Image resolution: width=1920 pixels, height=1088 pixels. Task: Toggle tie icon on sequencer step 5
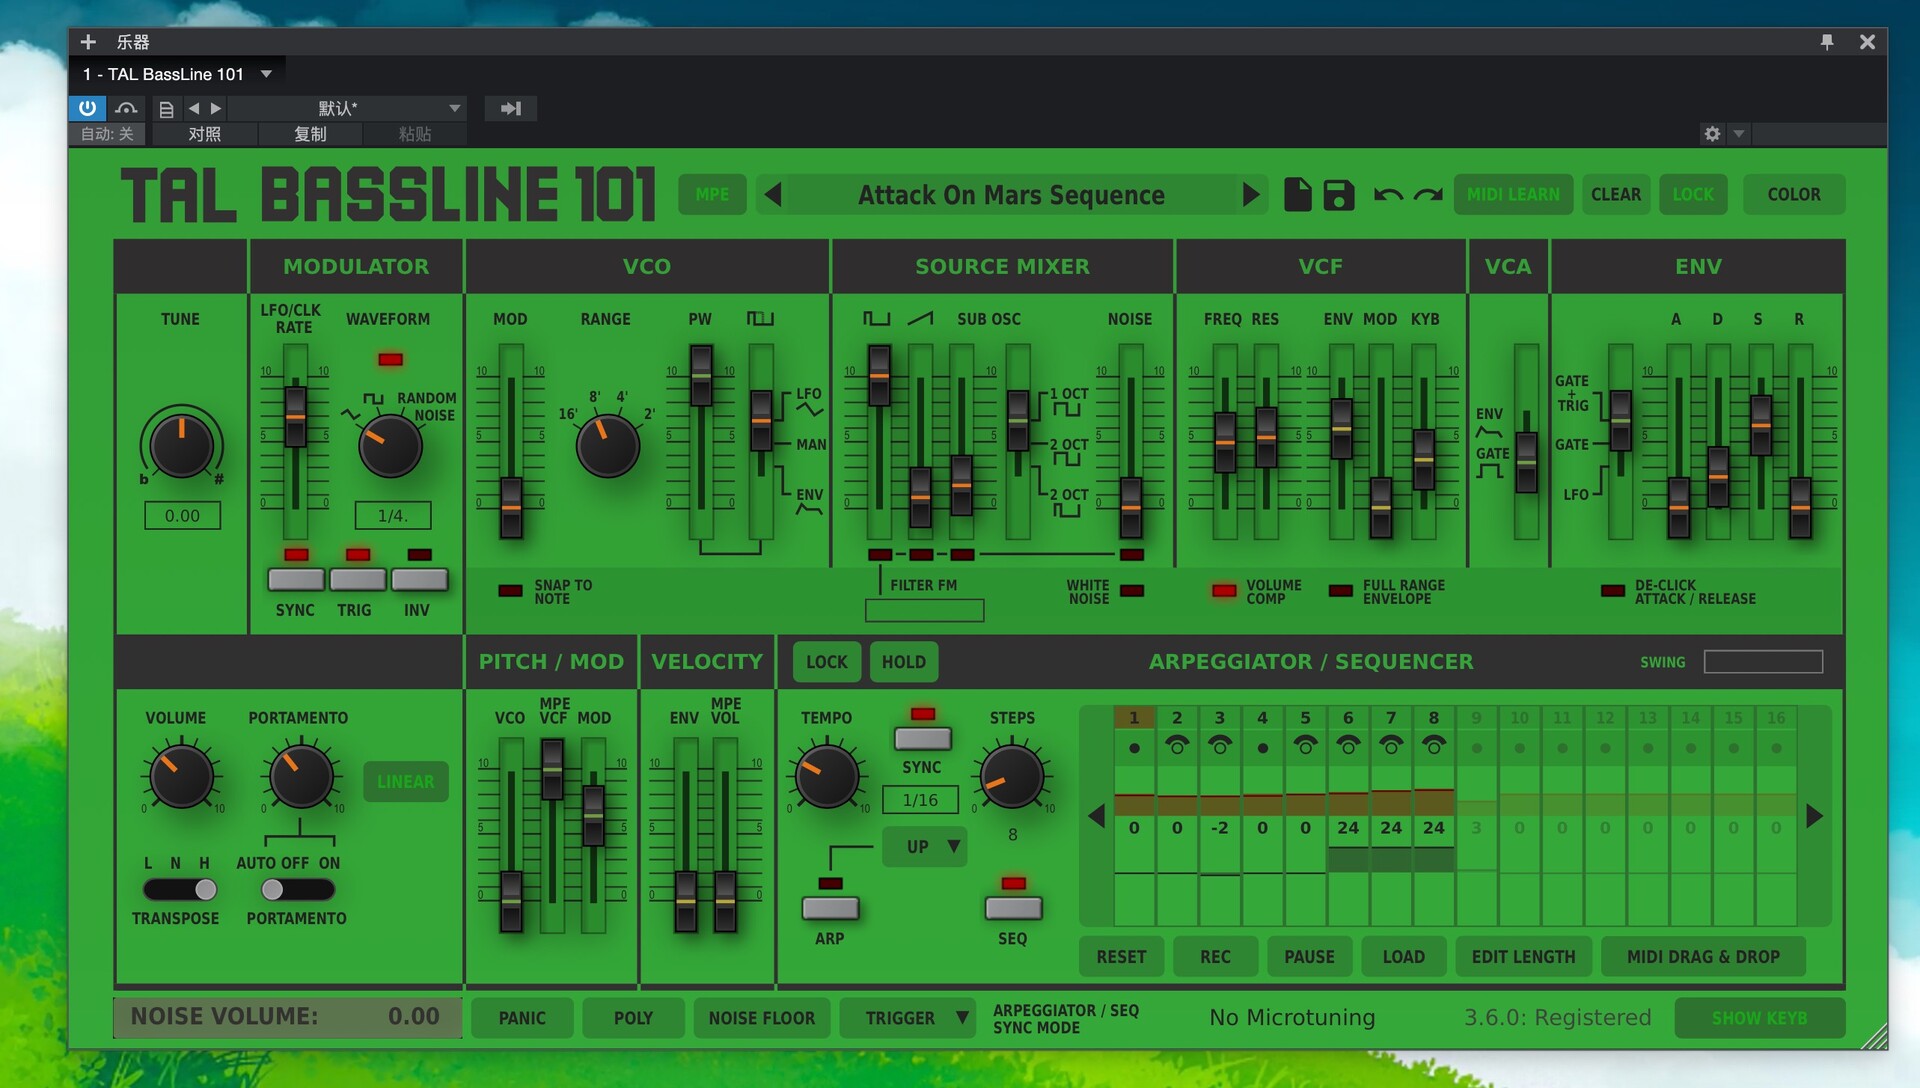1305,746
